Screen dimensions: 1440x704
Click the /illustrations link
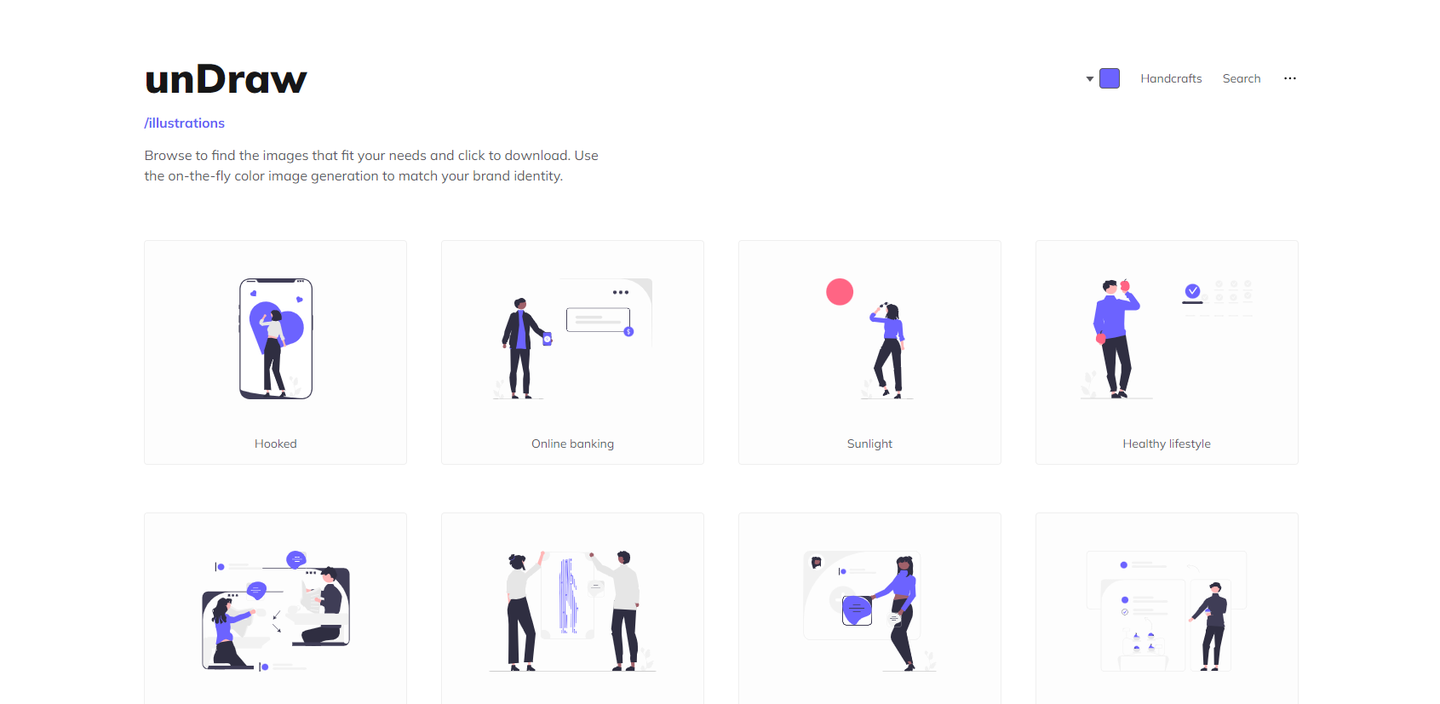pyautogui.click(x=184, y=123)
